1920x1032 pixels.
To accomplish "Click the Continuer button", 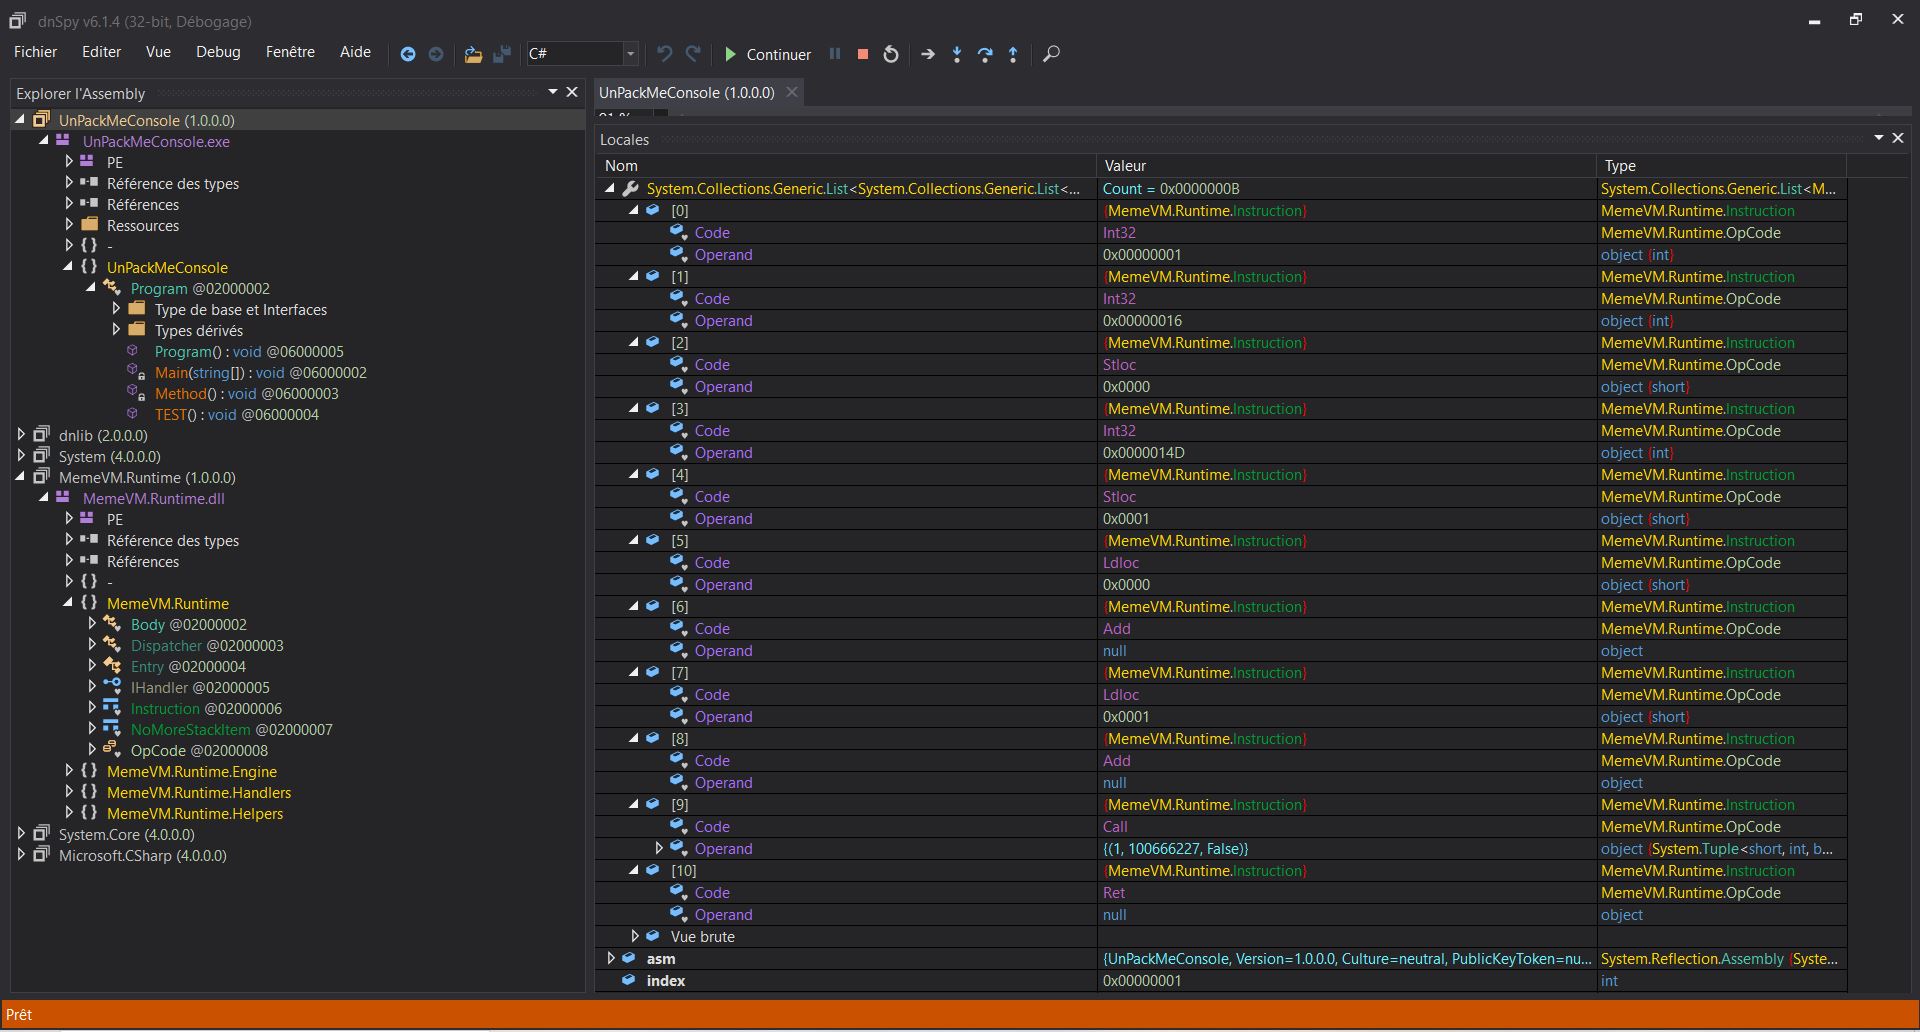I will pyautogui.click(x=767, y=54).
